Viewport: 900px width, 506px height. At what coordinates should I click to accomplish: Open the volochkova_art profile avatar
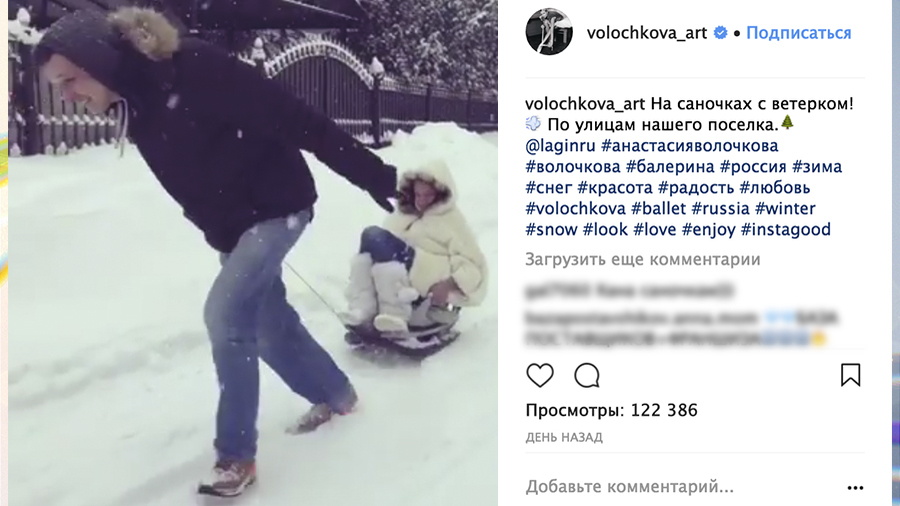point(549,32)
